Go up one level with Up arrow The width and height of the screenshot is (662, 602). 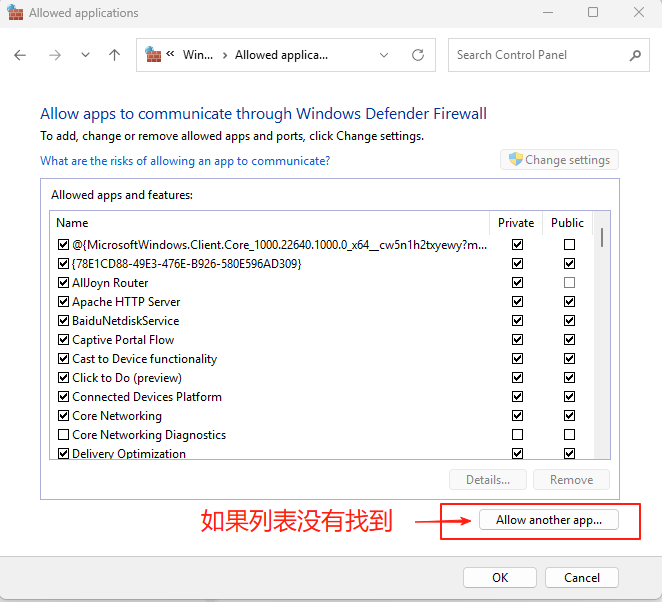[x=114, y=55]
